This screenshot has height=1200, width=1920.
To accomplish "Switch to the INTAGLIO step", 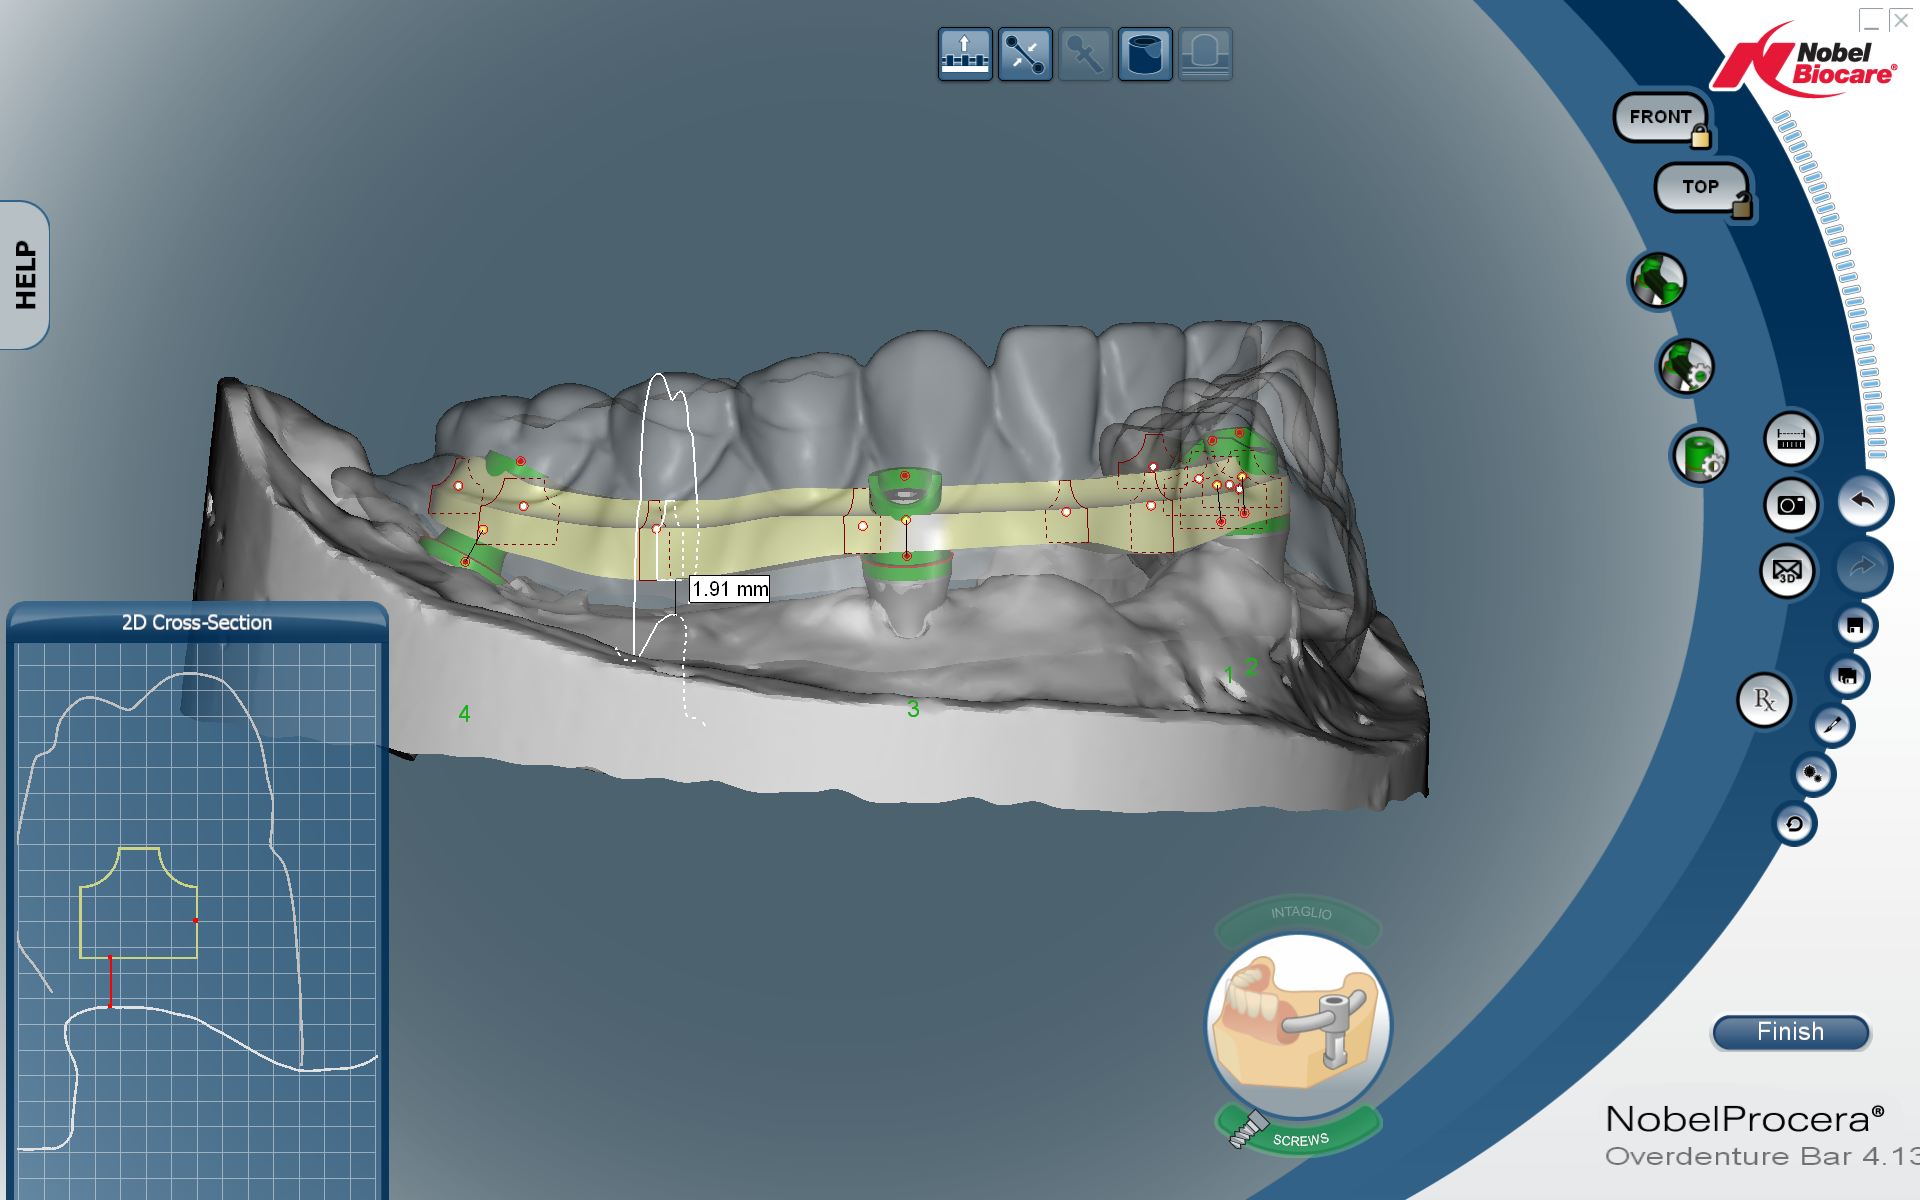I will click(x=1299, y=914).
